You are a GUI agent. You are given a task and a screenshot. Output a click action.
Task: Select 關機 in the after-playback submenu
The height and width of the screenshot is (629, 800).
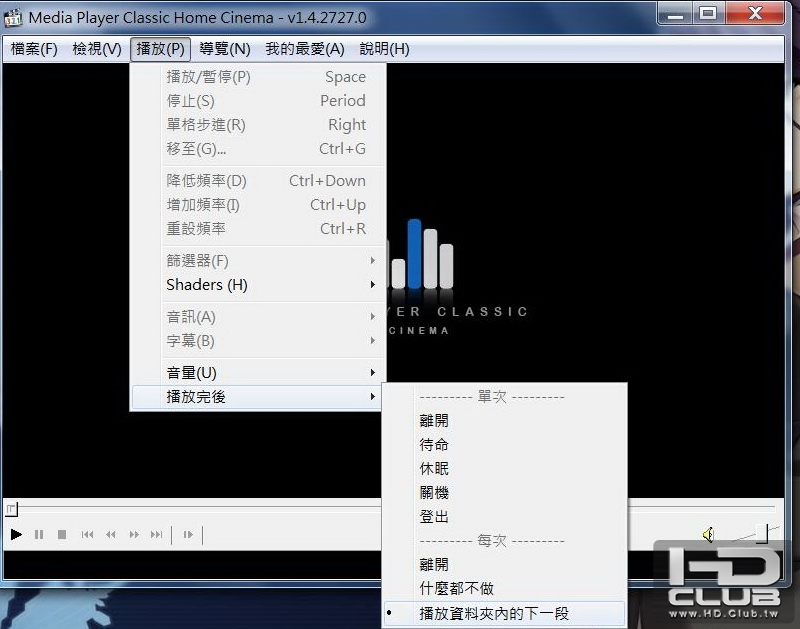(504, 493)
